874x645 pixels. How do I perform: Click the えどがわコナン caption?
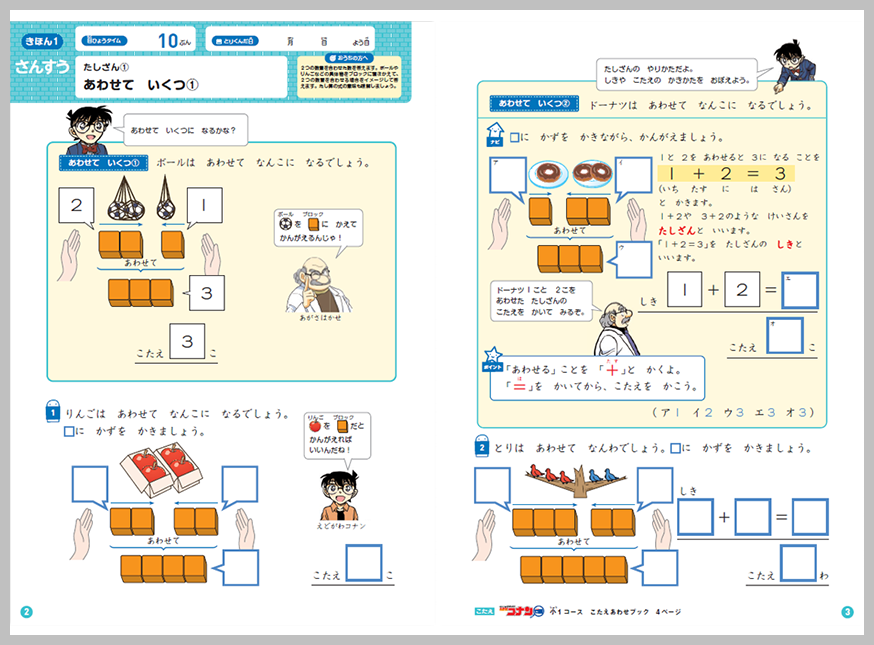pos(341,526)
